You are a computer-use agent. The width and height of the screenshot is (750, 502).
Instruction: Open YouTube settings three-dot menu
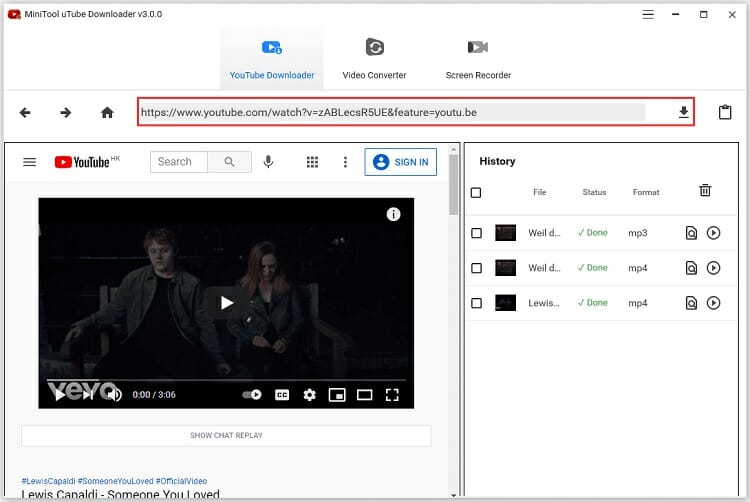coord(345,162)
